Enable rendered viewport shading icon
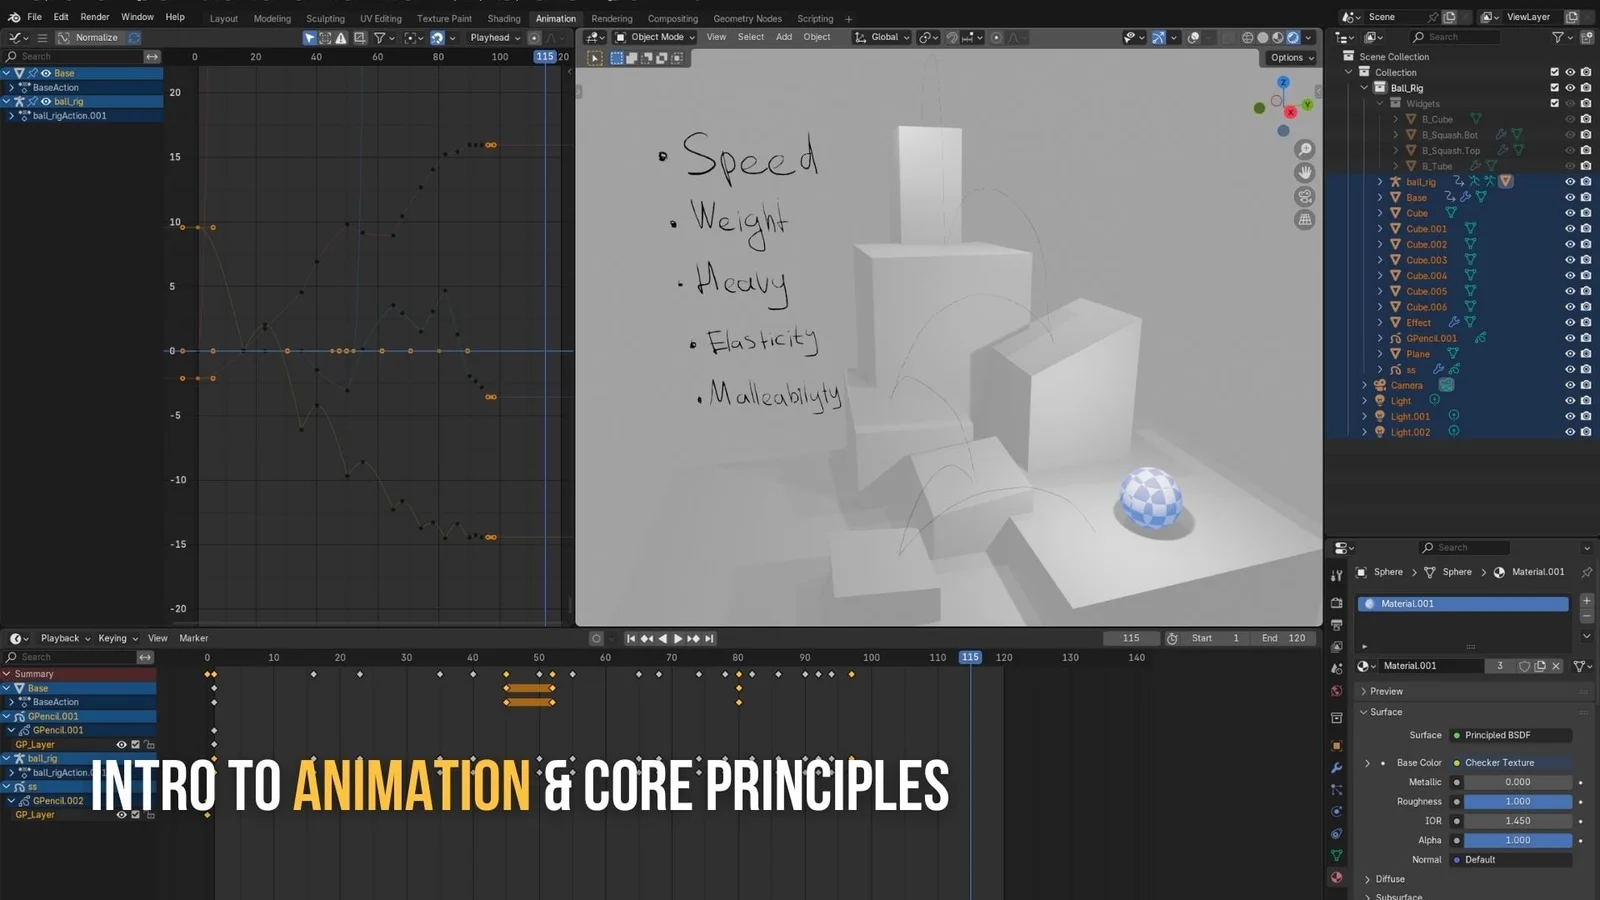 1292,38
